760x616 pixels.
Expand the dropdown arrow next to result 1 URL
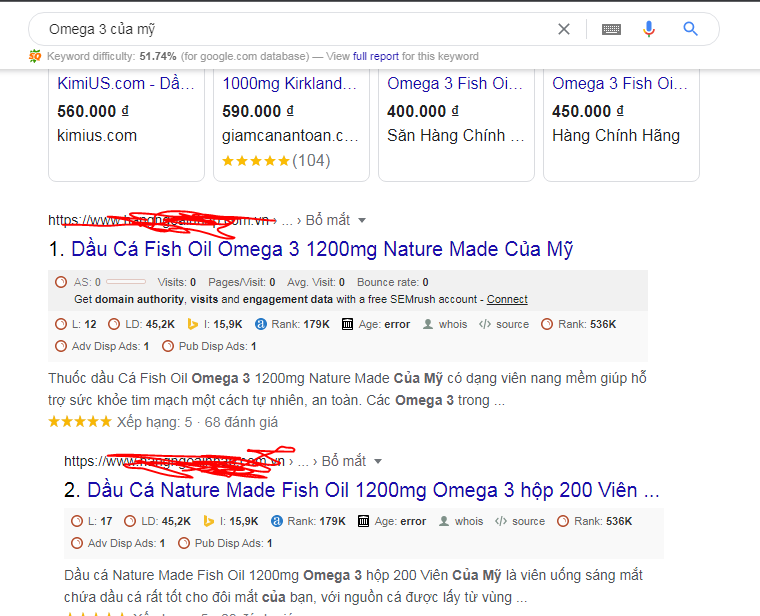pyautogui.click(x=362, y=221)
